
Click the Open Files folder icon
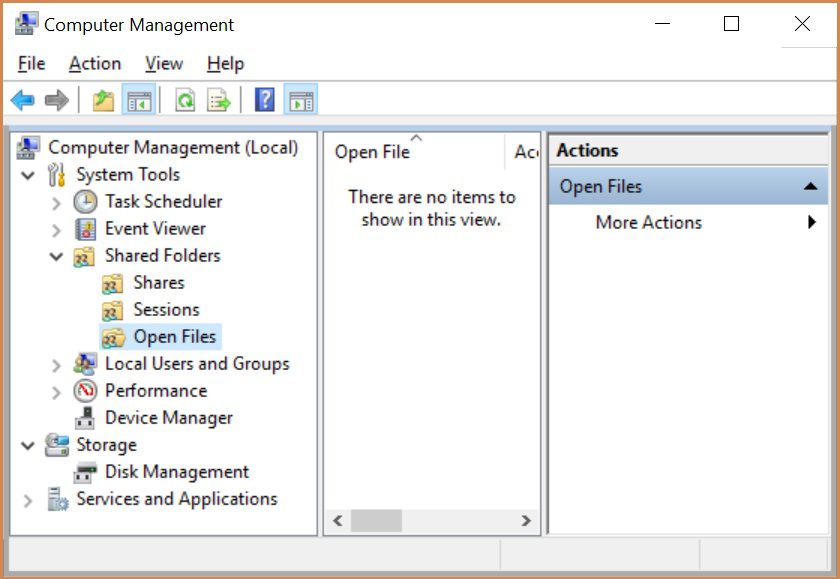[113, 338]
